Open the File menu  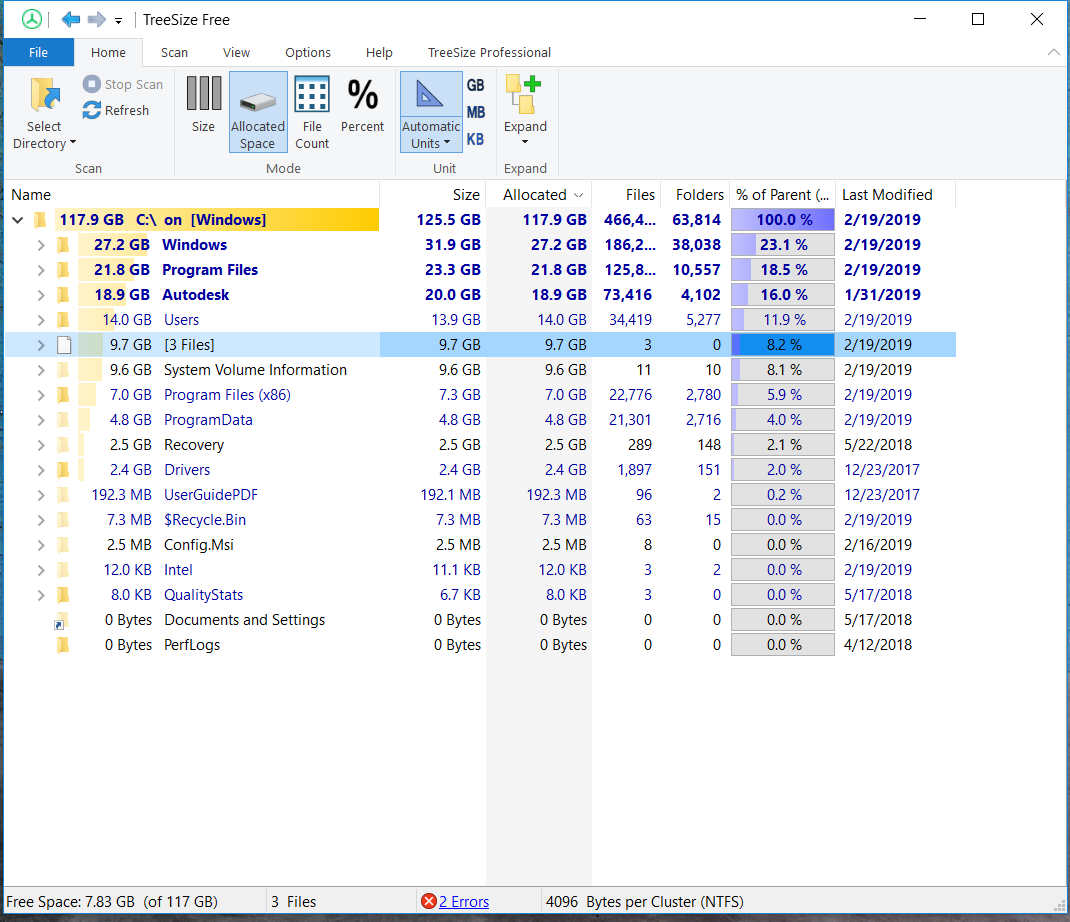[38, 53]
